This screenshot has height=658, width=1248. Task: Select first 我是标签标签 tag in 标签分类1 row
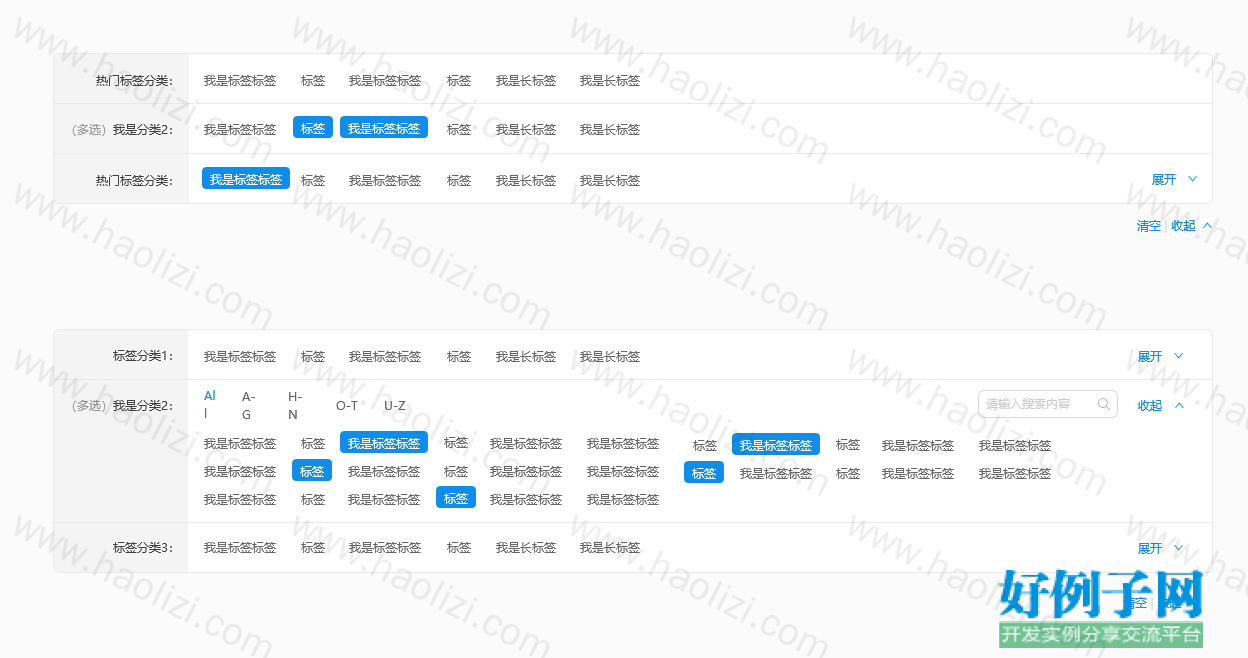tap(240, 356)
